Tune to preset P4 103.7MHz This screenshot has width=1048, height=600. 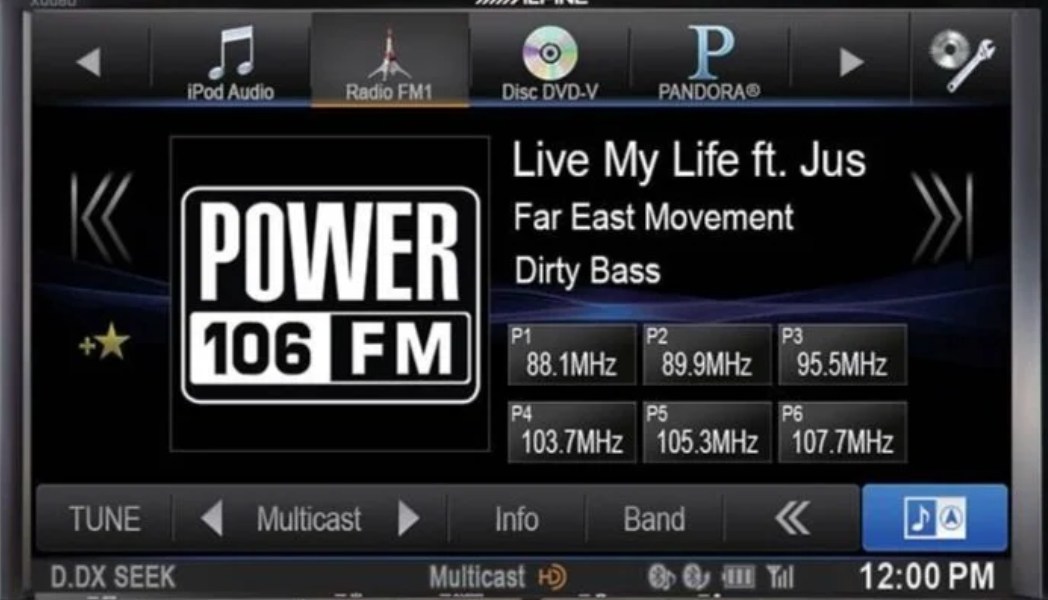tap(571, 432)
